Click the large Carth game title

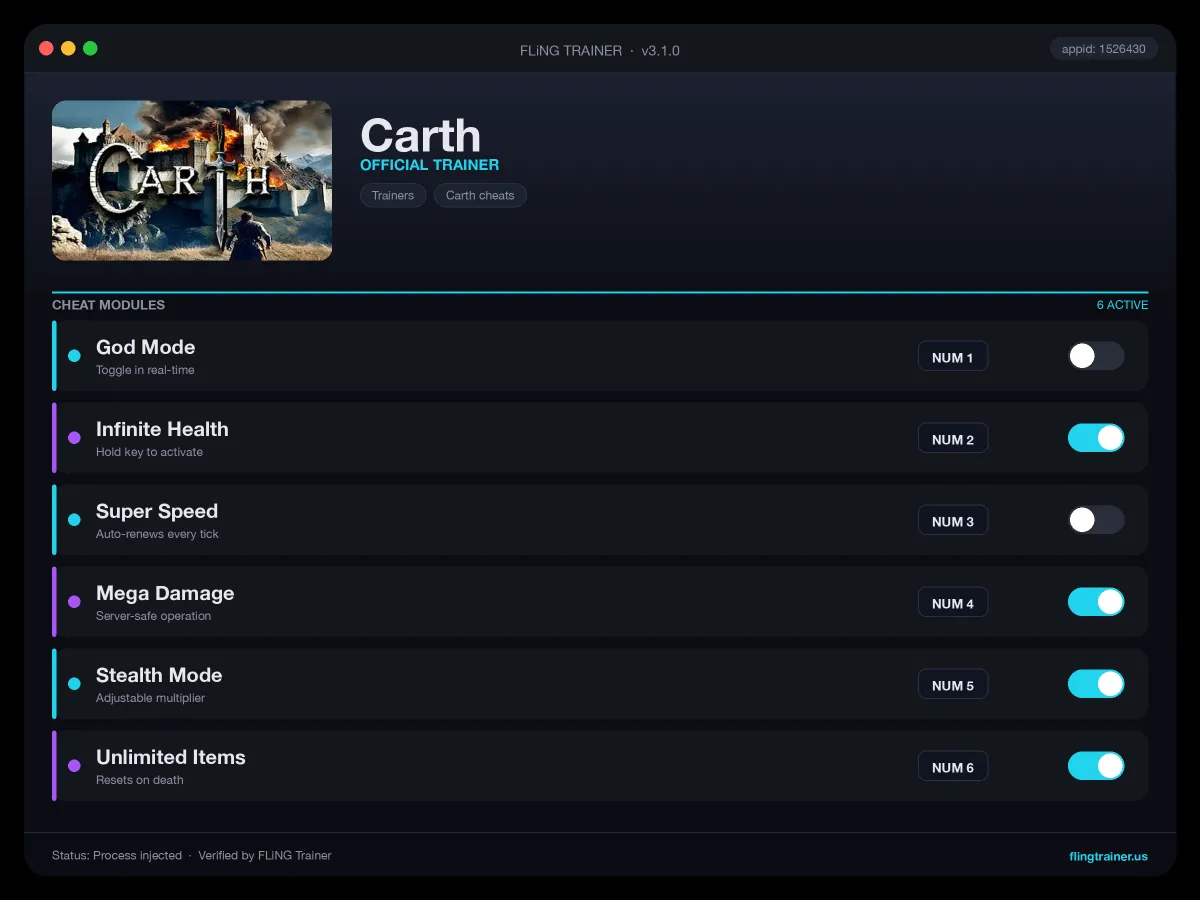[420, 135]
